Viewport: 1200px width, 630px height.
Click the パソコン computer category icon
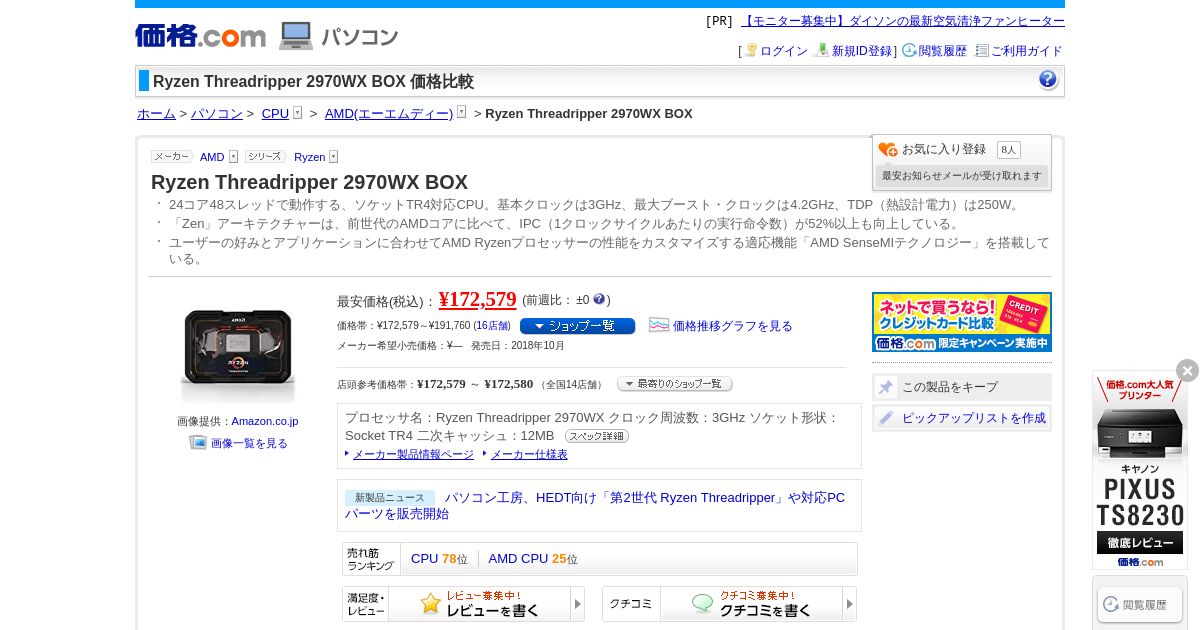click(296, 36)
